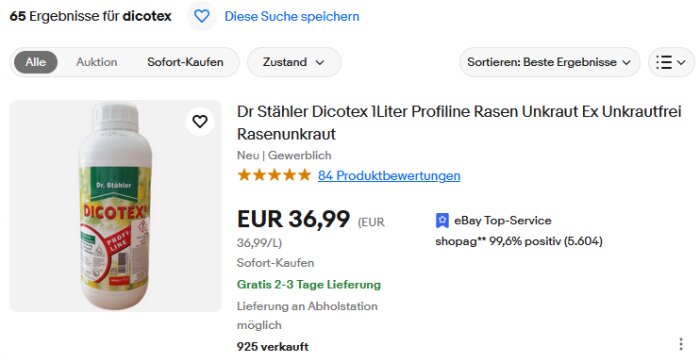The height and width of the screenshot is (362, 700).
Task: Click the EUR 36,99 price
Action: point(293,219)
